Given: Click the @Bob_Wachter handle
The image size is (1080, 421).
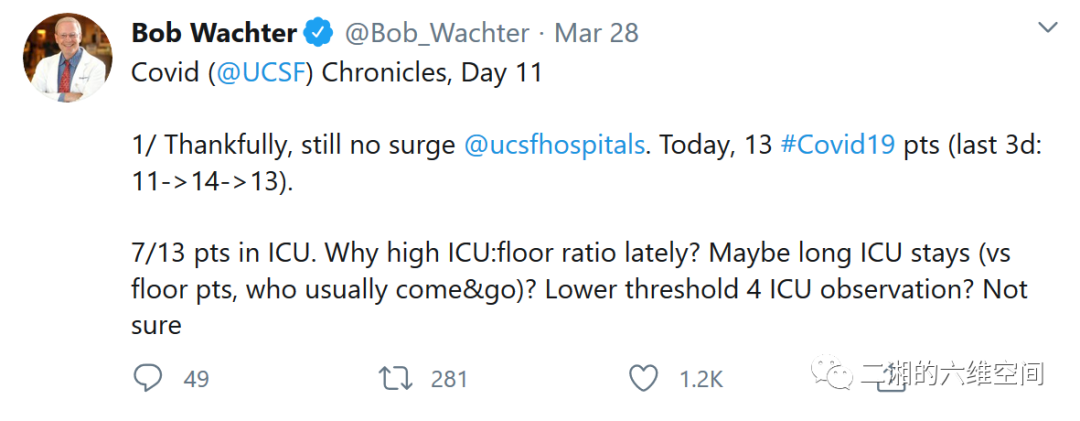Looking at the screenshot, I should 437,34.
